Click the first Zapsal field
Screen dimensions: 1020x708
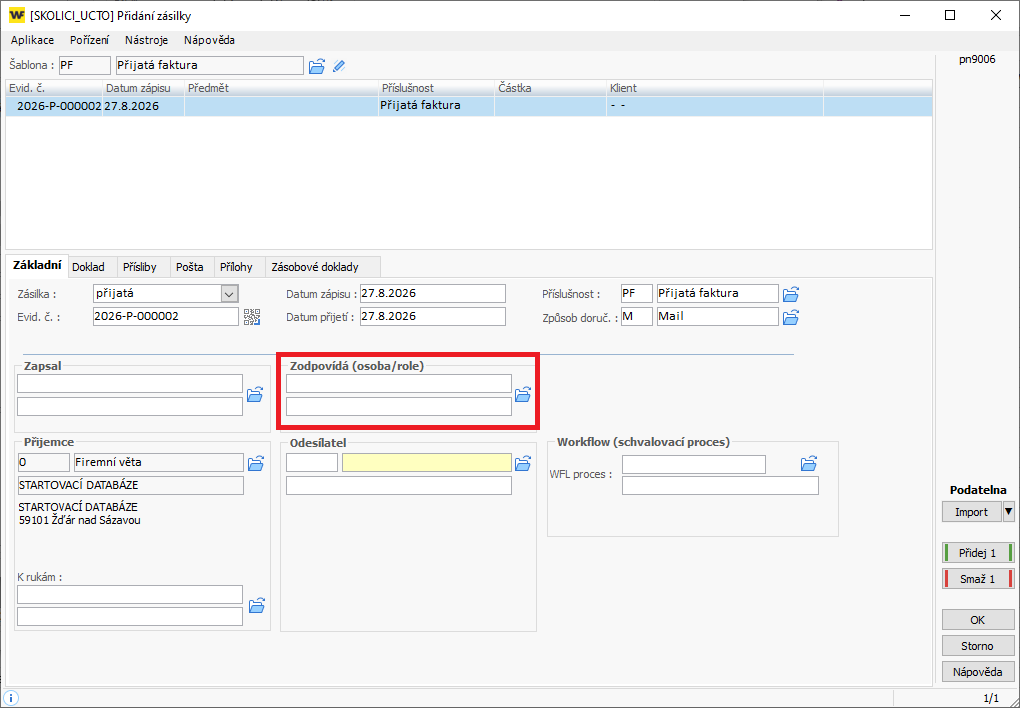(x=129, y=383)
